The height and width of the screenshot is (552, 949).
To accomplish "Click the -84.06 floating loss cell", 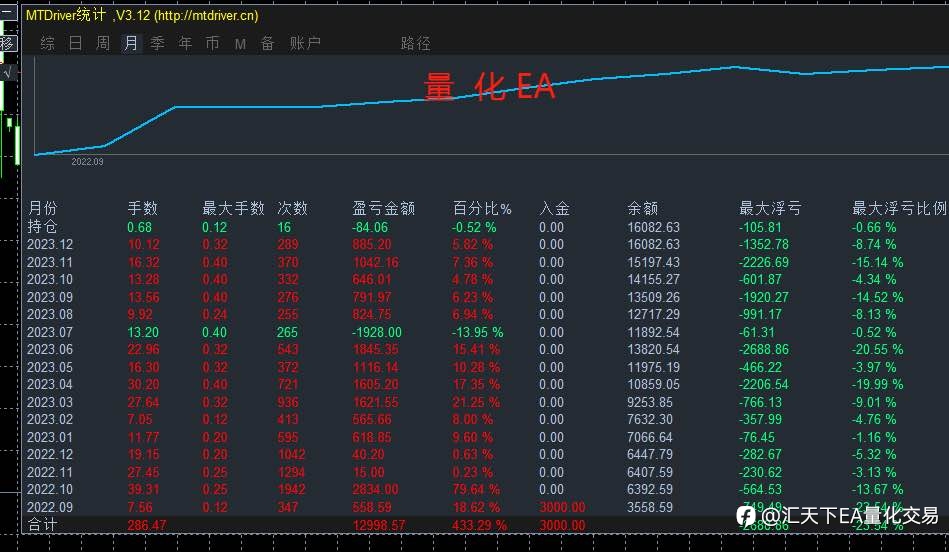I will pyautogui.click(x=370, y=227).
